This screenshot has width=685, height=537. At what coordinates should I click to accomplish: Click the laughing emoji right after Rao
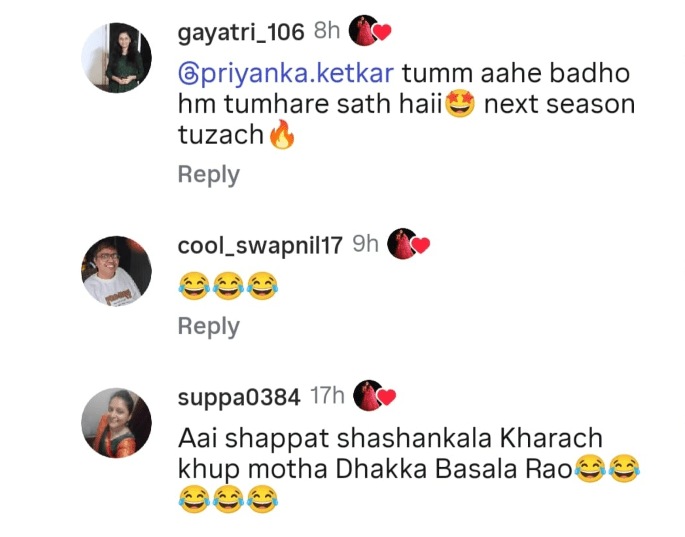pyautogui.click(x=590, y=469)
